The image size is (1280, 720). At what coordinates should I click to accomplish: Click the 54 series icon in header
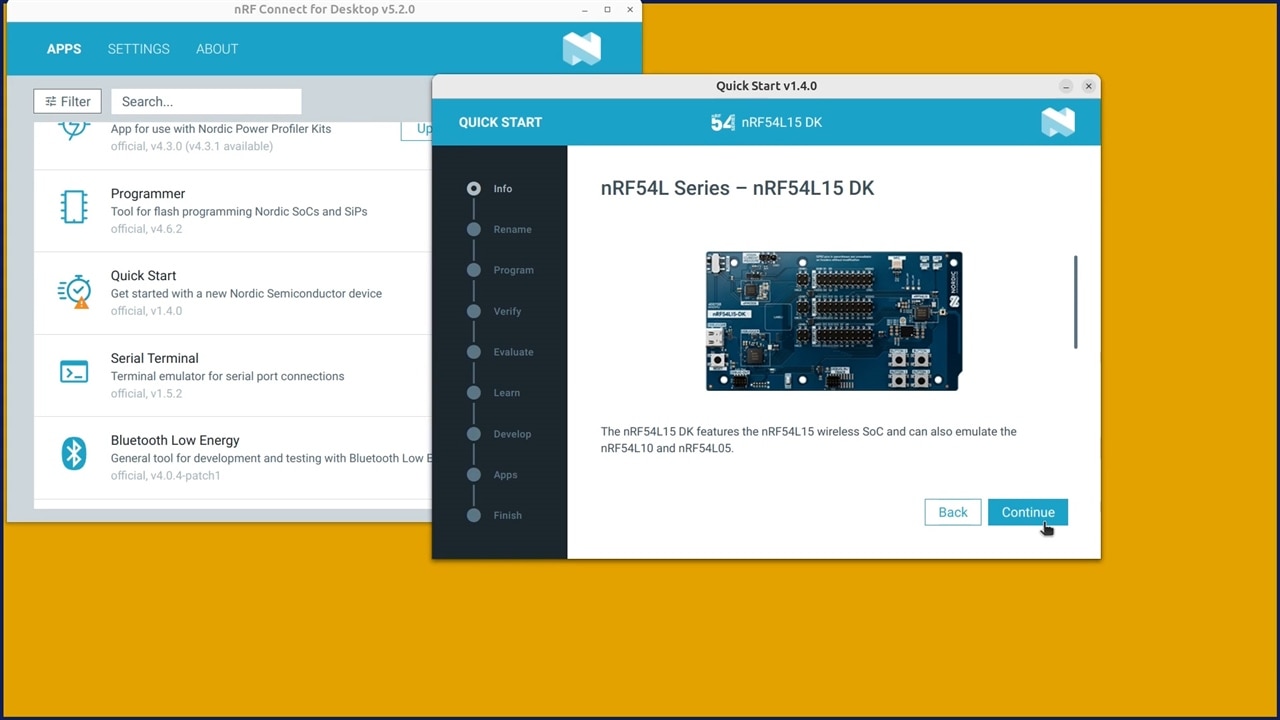[722, 122]
